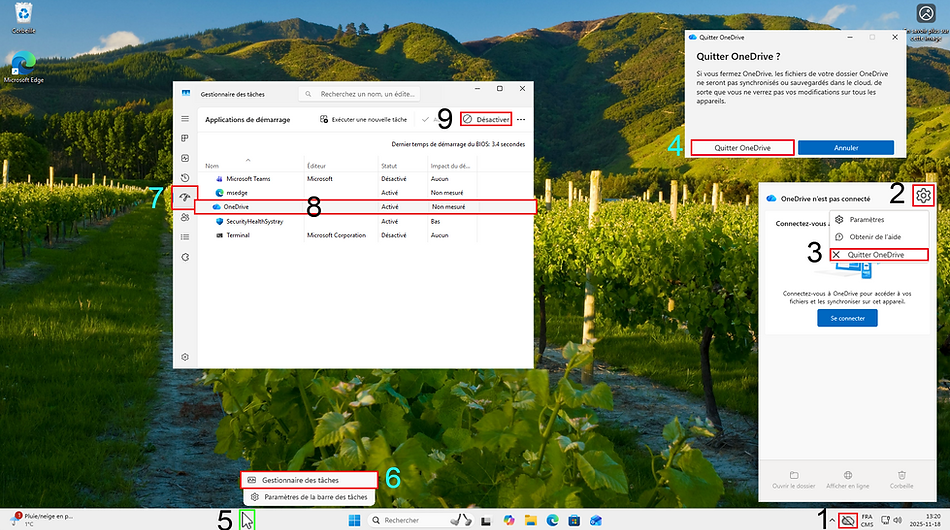The width and height of the screenshot is (950, 530).
Task: Open Microsoft Store from the taskbar
Action: point(574,520)
